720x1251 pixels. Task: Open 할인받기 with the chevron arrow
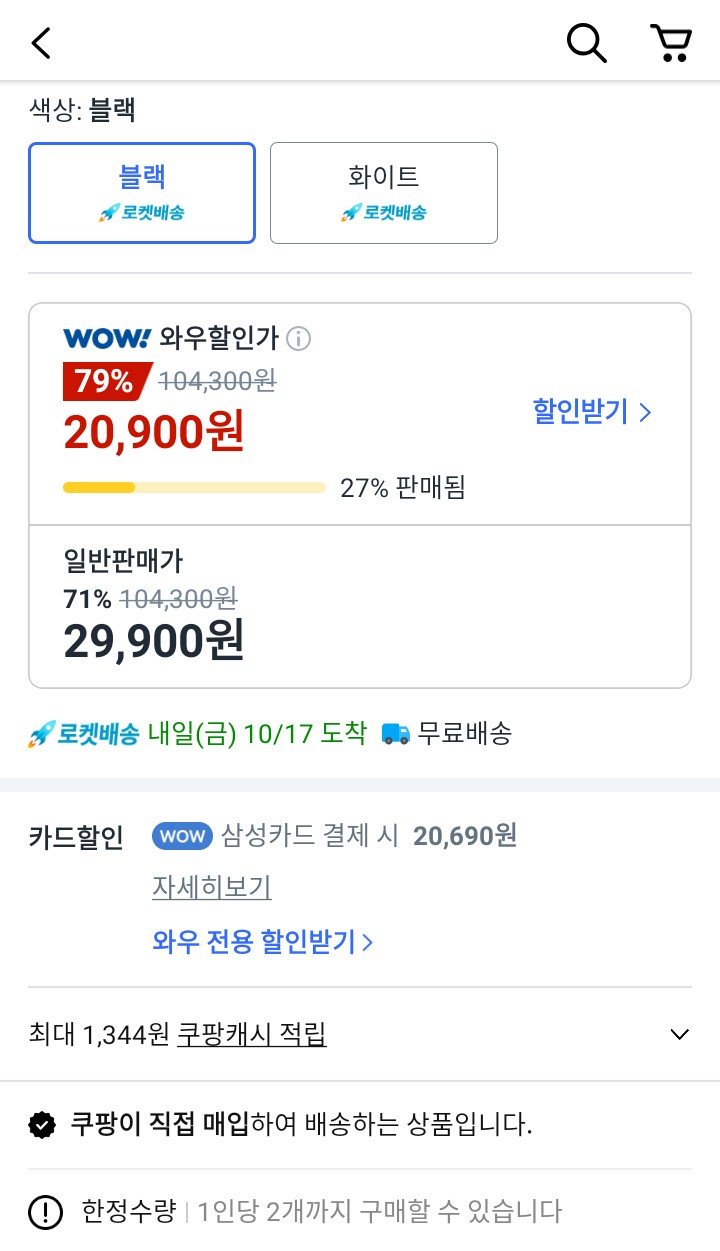click(x=592, y=410)
